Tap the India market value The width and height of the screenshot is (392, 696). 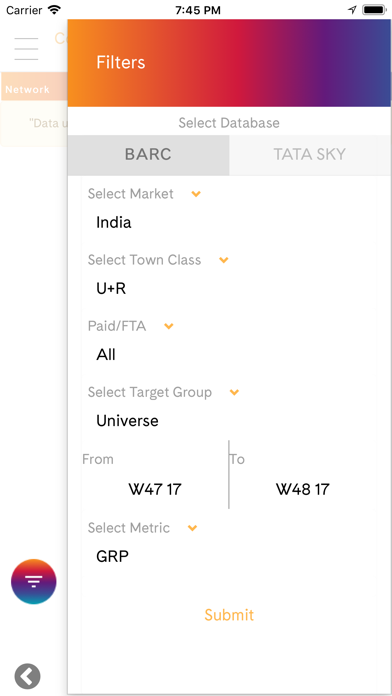click(x=114, y=222)
